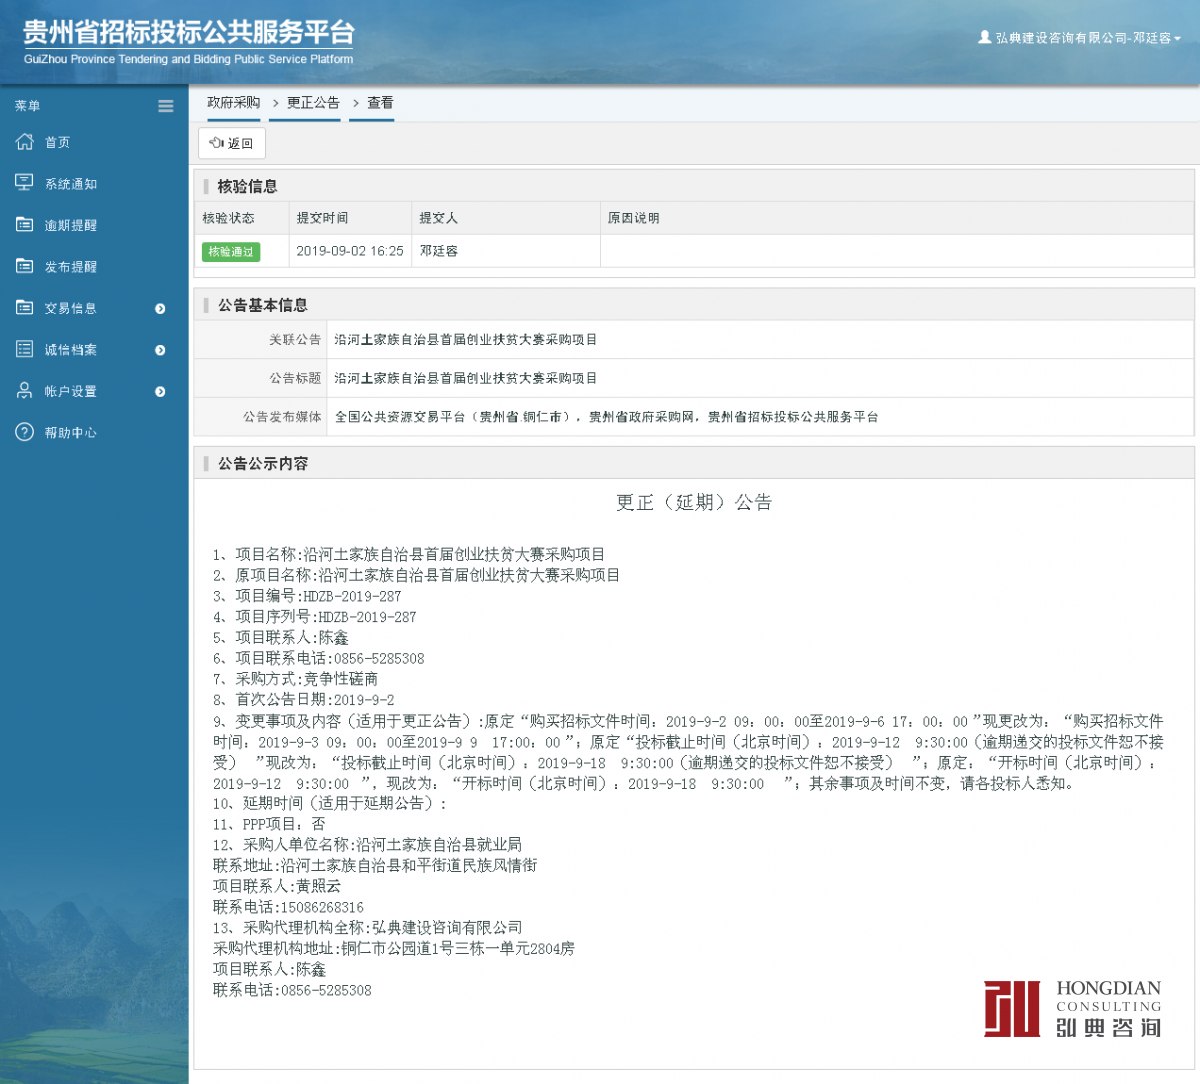This screenshot has height=1084, width=1200.
Task: Expand the 交易信息 submenu arrow
Action: (160, 309)
